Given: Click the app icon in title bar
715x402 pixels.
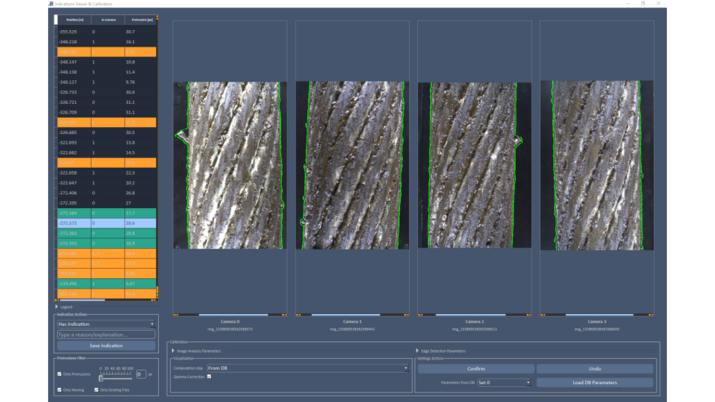Looking at the screenshot, I should 52,4.
